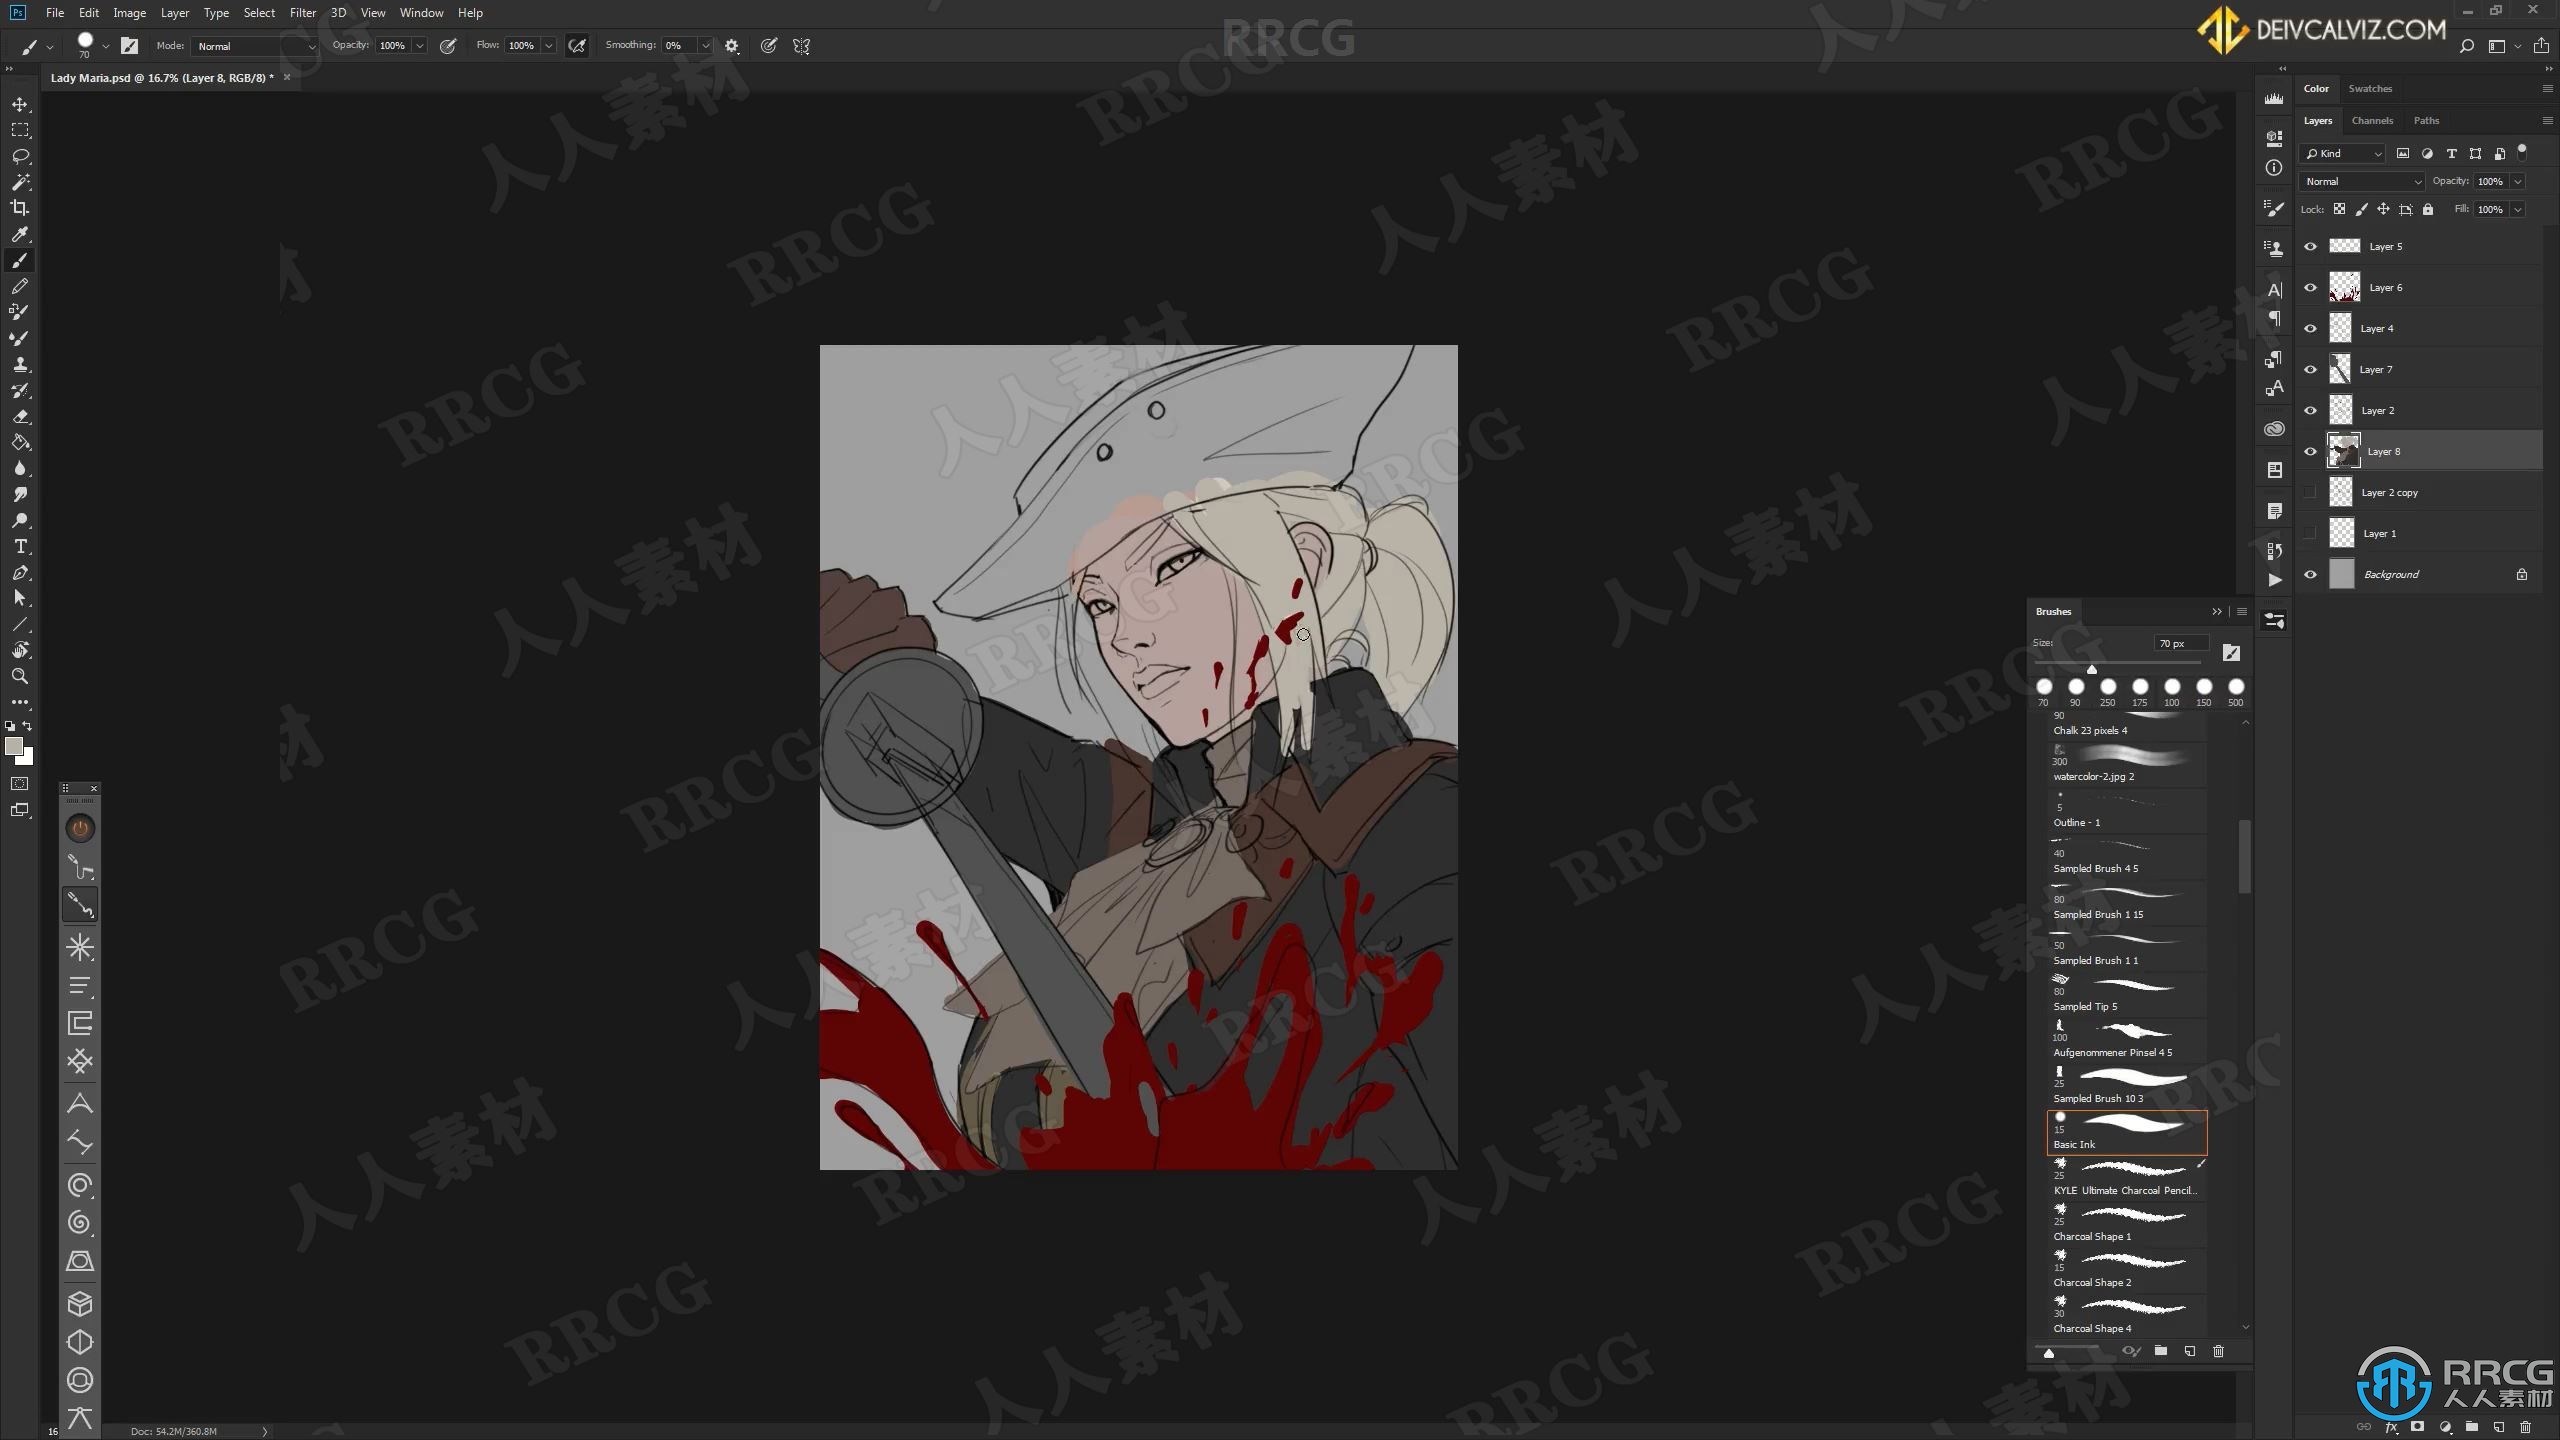Image resolution: width=2560 pixels, height=1440 pixels.
Task: Click the foreground color swatch
Action: pos(14,746)
